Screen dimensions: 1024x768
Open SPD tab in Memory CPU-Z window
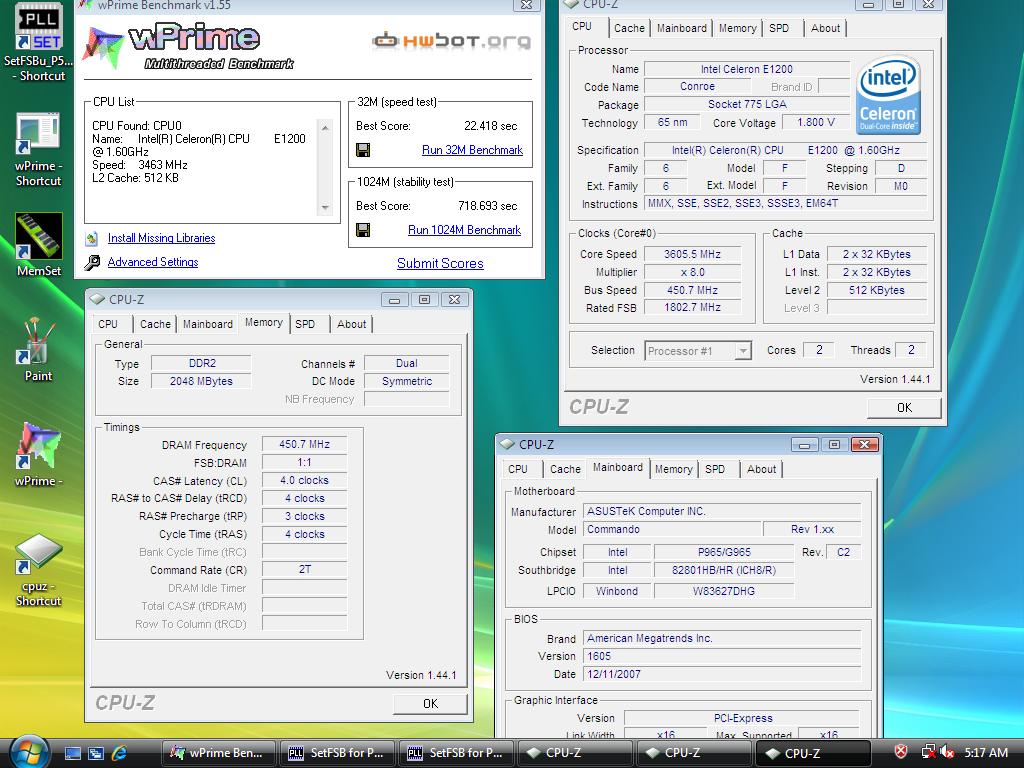305,324
